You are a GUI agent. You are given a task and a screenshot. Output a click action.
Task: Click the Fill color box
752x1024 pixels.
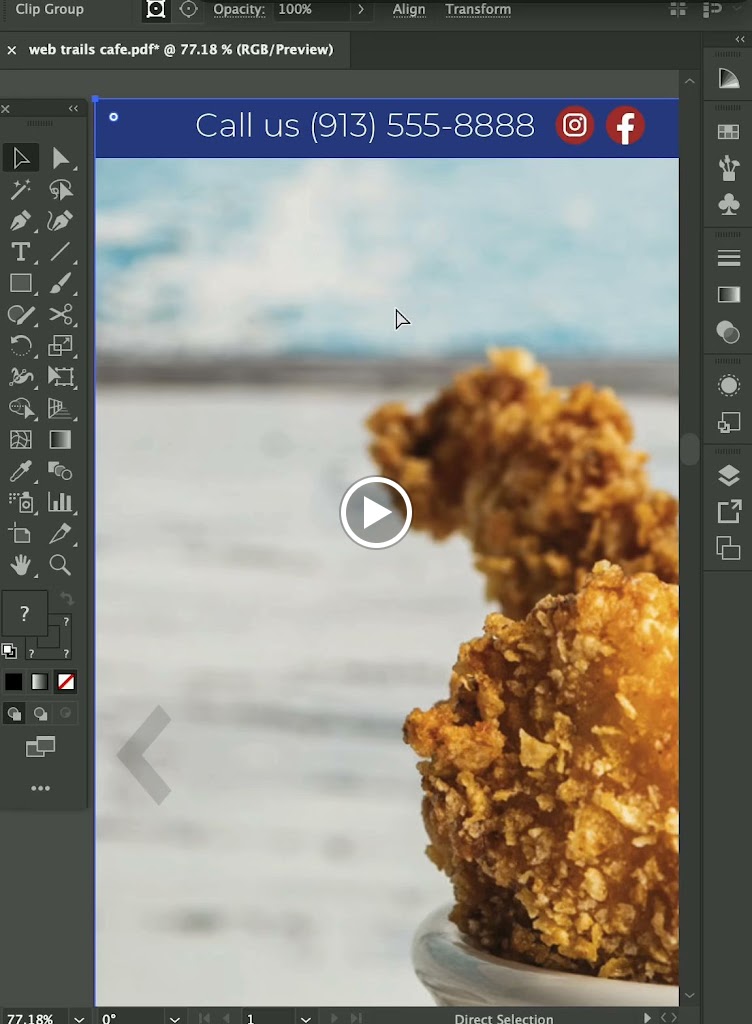[x=24, y=613]
